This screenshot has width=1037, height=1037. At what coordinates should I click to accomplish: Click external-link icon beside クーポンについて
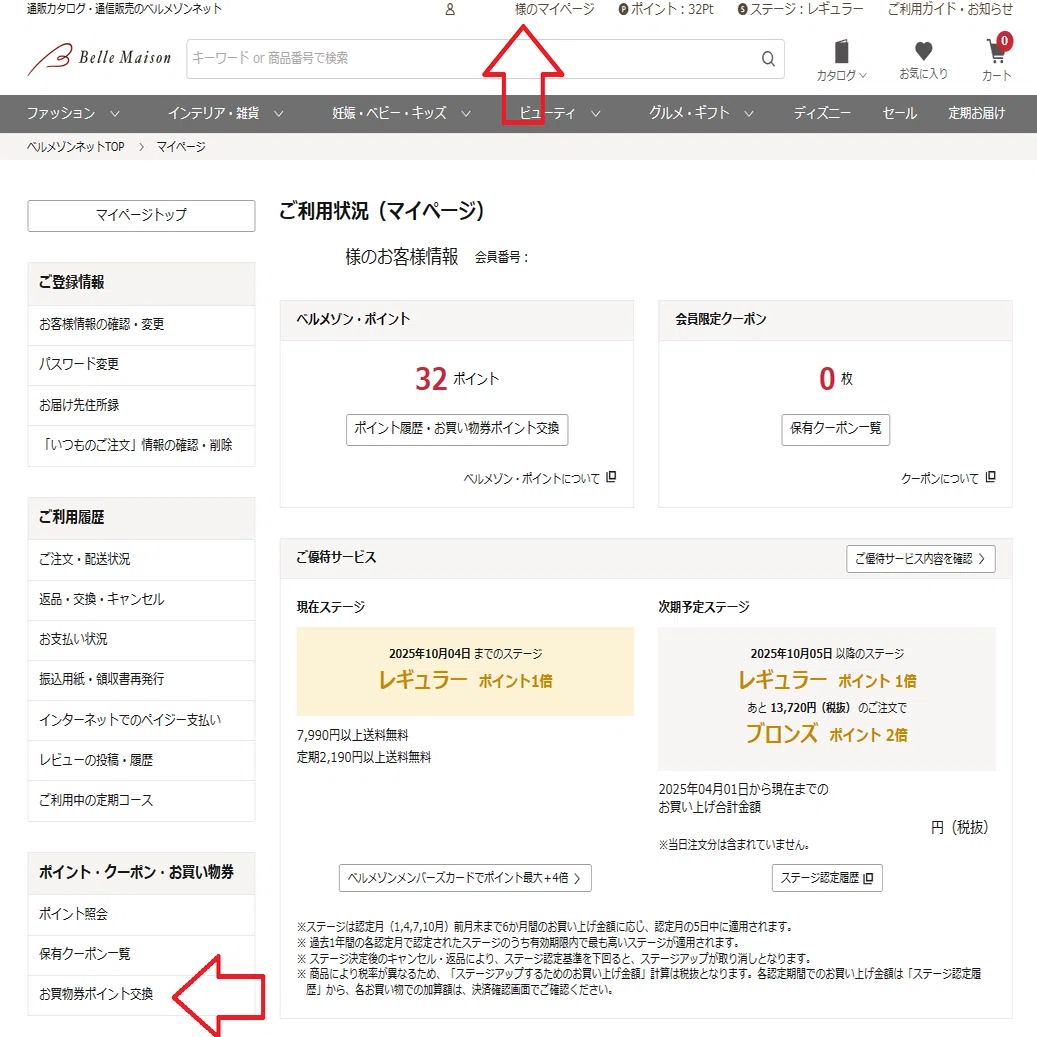(990, 477)
